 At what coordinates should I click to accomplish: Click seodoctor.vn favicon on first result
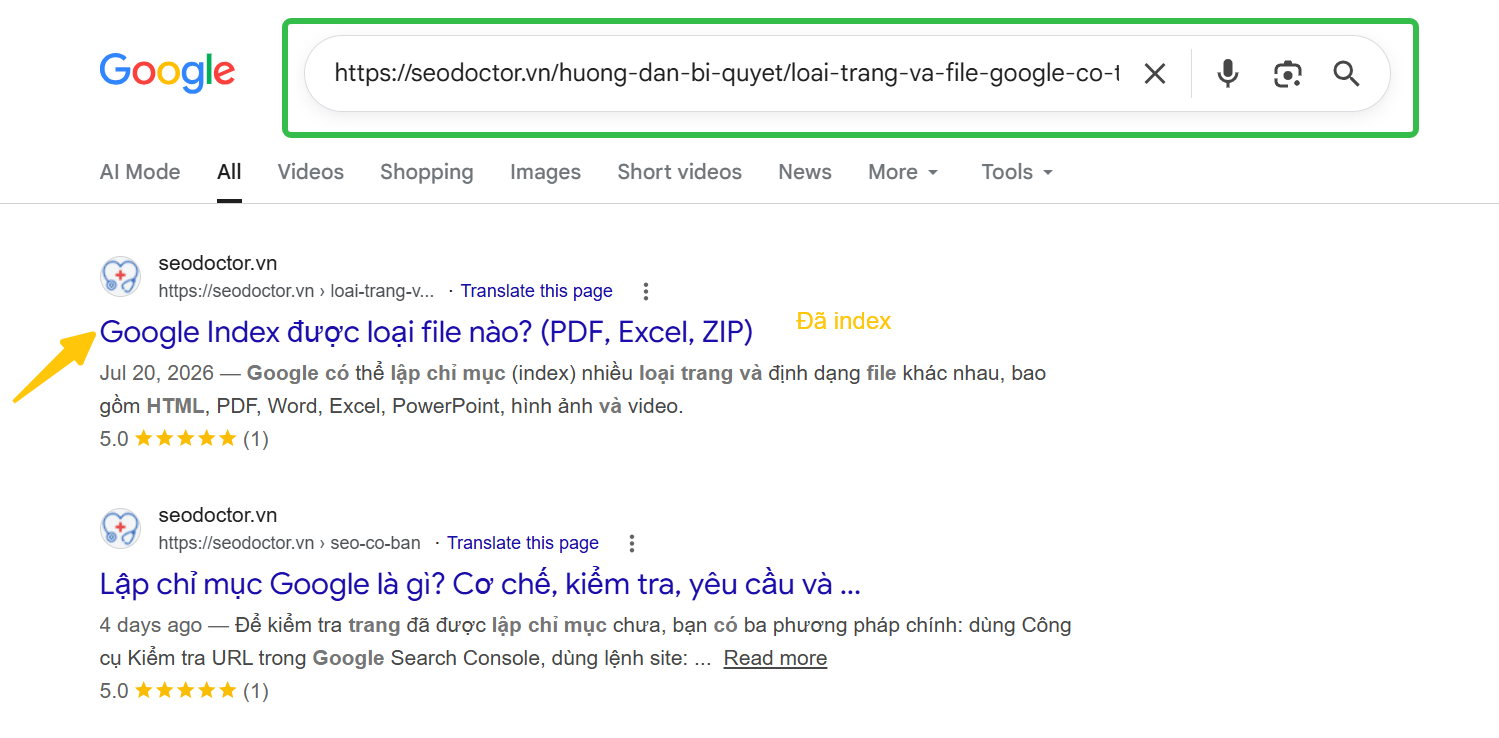coord(120,276)
